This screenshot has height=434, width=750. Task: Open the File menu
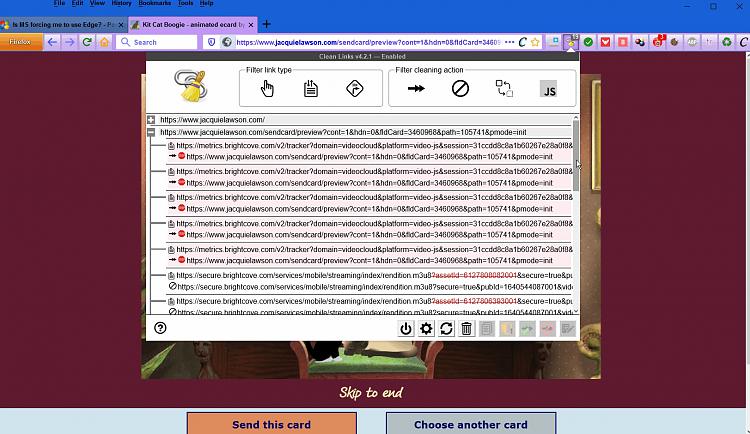click(x=59, y=3)
